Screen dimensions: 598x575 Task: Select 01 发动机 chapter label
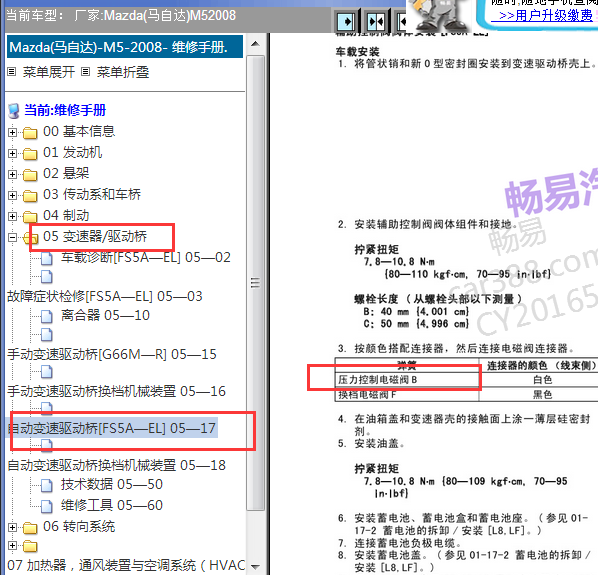pos(72,153)
